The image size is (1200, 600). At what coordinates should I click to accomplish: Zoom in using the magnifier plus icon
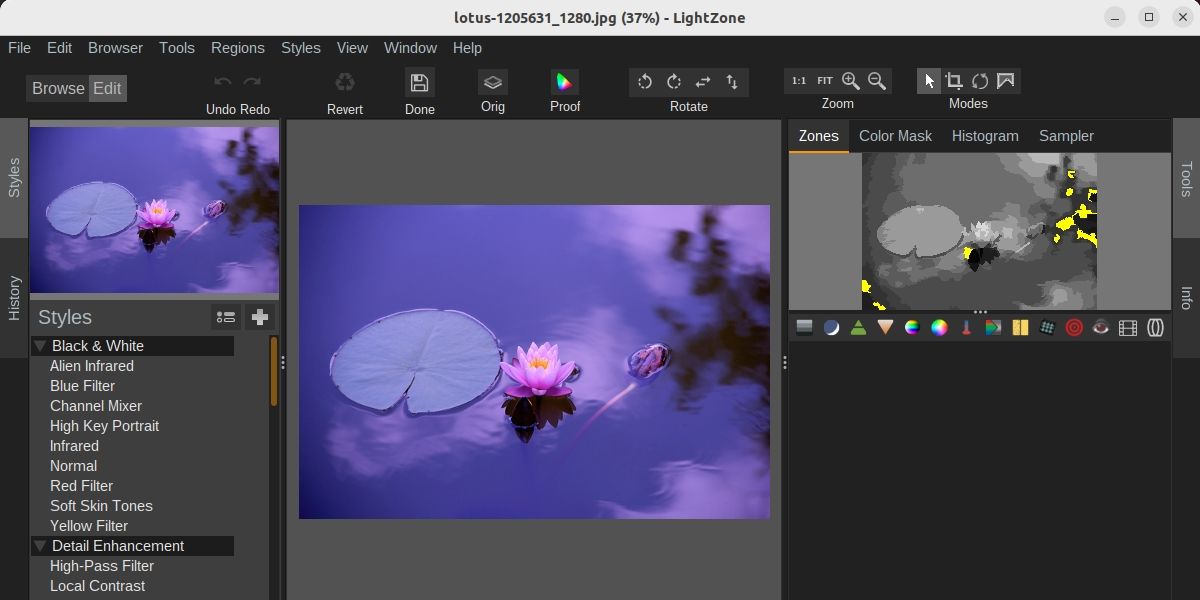coord(851,81)
